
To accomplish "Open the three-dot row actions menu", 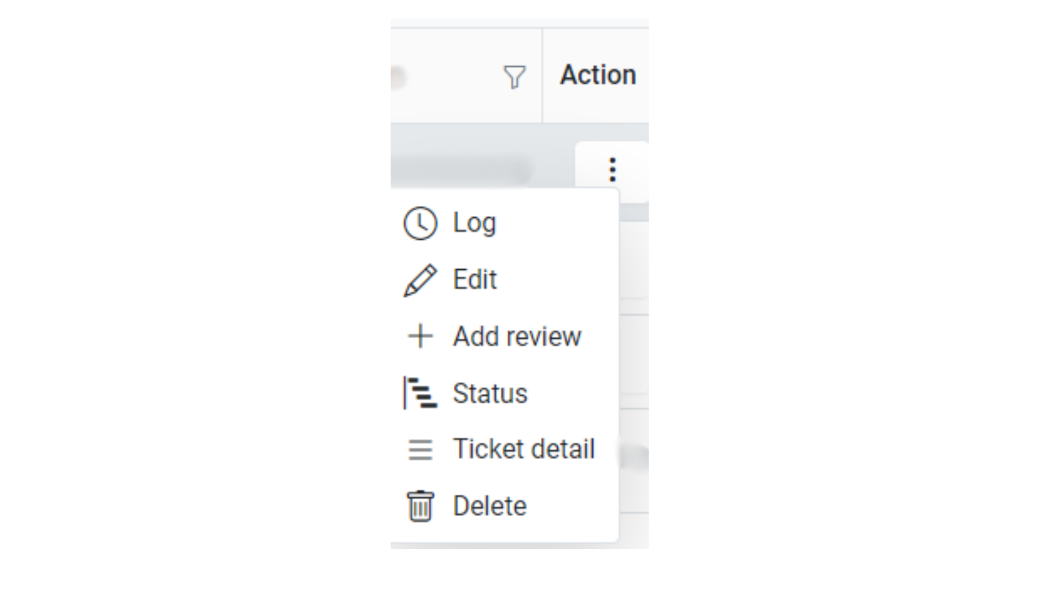I will tap(612, 170).
